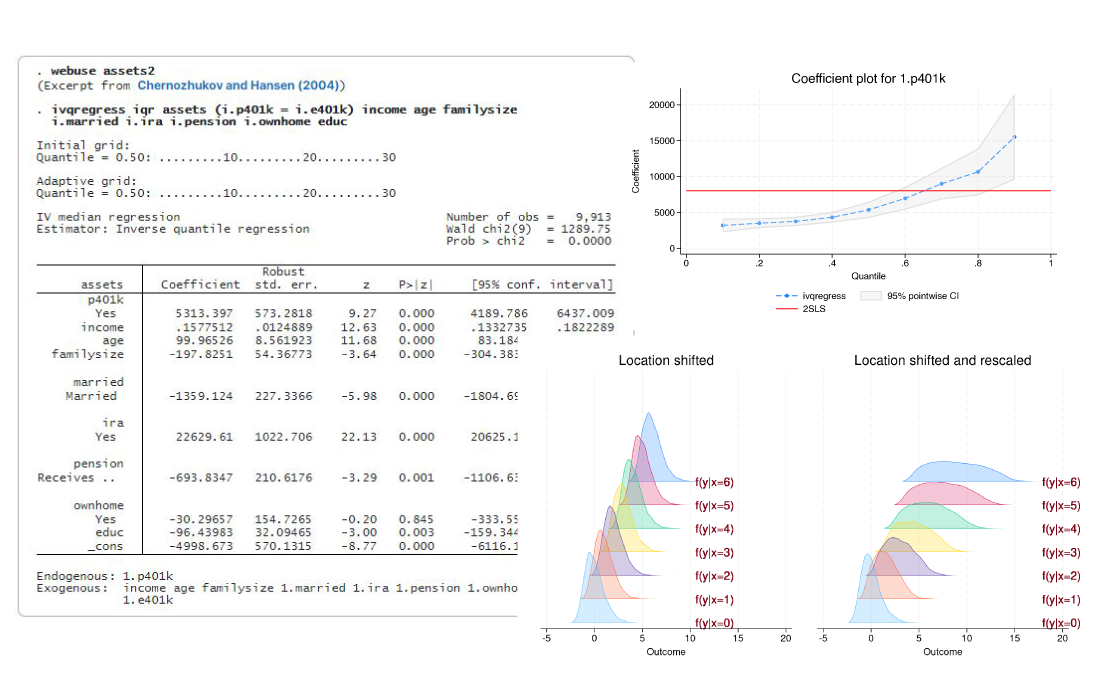Select ownhome coefficient -30.29657
1110x699 pixels.
tap(201, 519)
